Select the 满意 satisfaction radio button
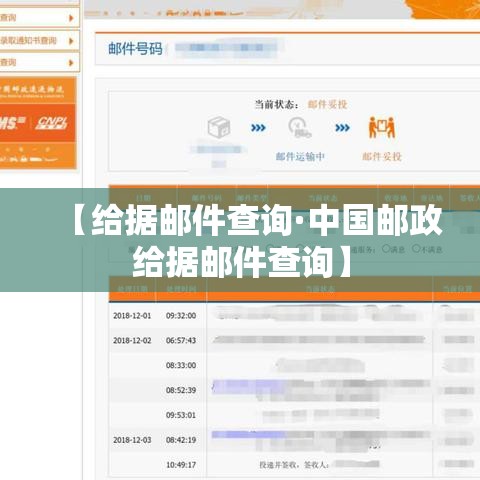 click(386, 248)
